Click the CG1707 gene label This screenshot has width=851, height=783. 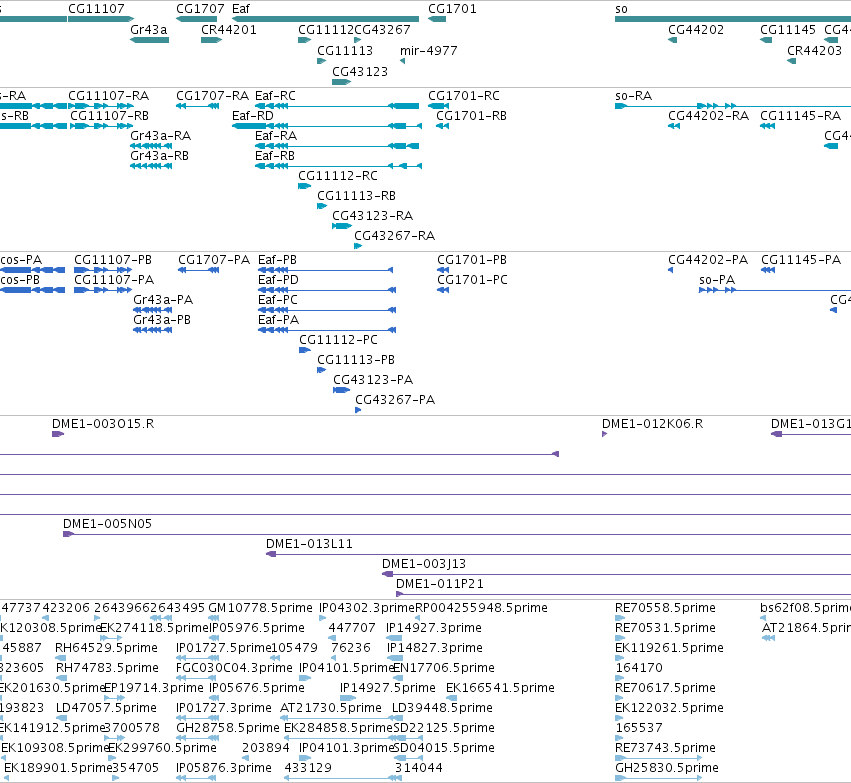200,9
